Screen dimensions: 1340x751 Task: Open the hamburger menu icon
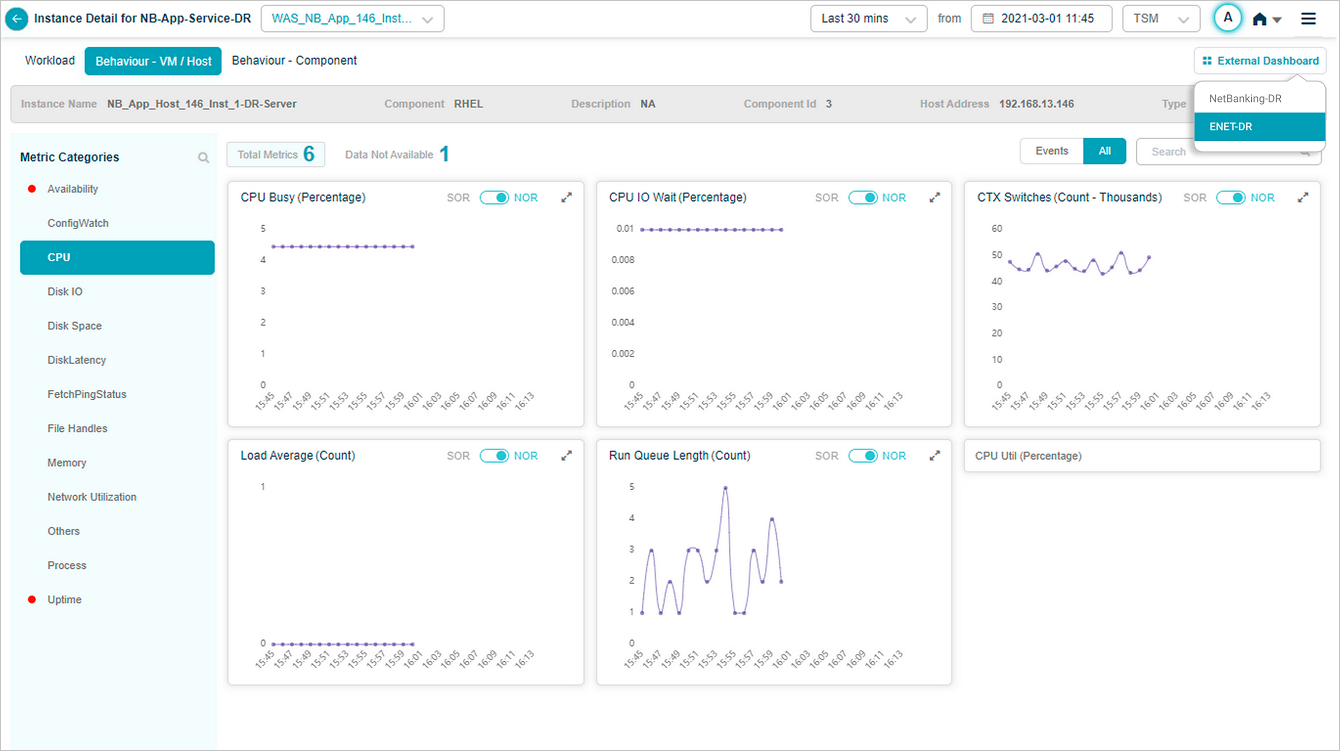(x=1308, y=19)
